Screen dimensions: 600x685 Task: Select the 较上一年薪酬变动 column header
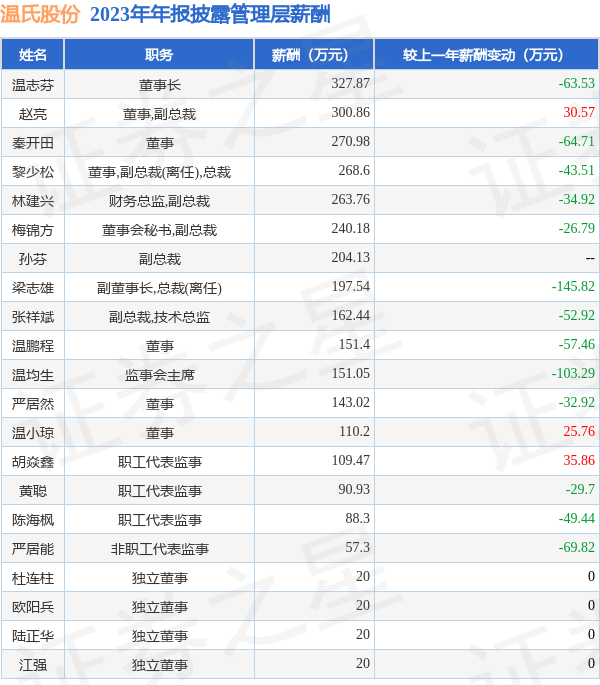pos(486,55)
